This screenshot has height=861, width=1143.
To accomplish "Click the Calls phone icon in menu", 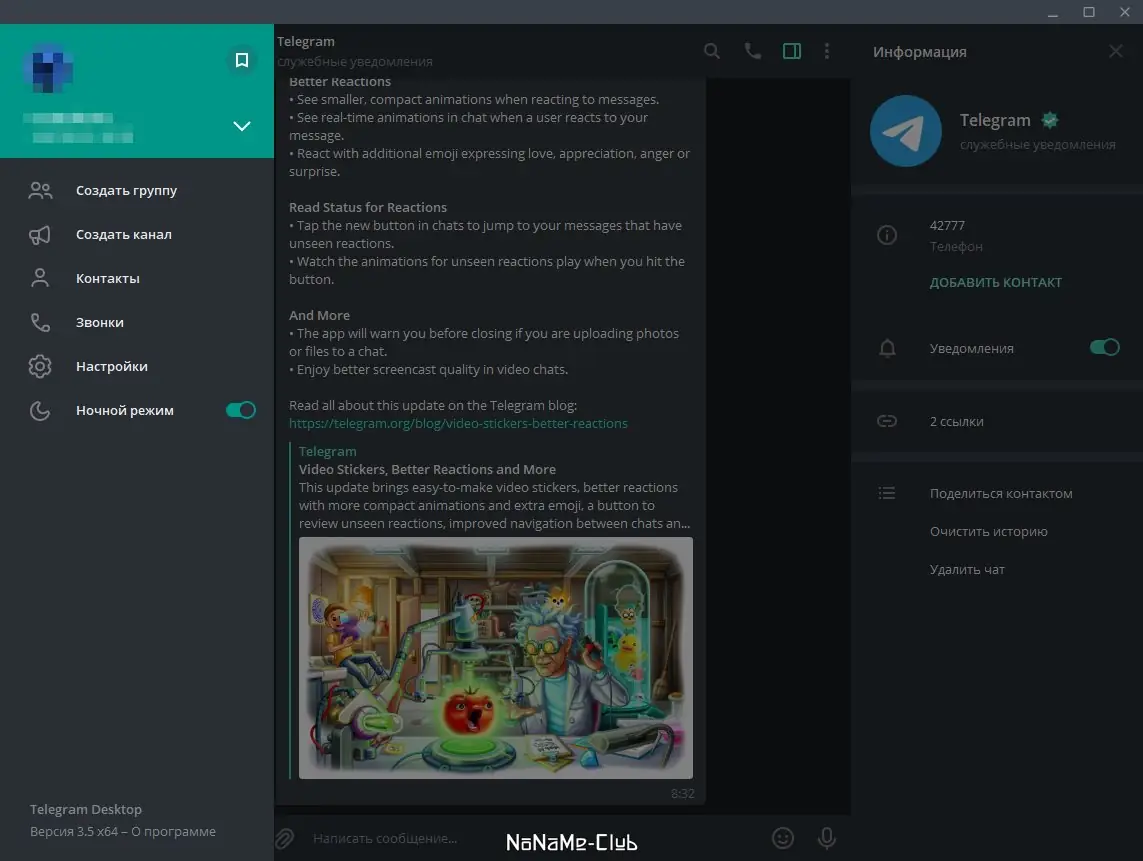I will tap(40, 322).
